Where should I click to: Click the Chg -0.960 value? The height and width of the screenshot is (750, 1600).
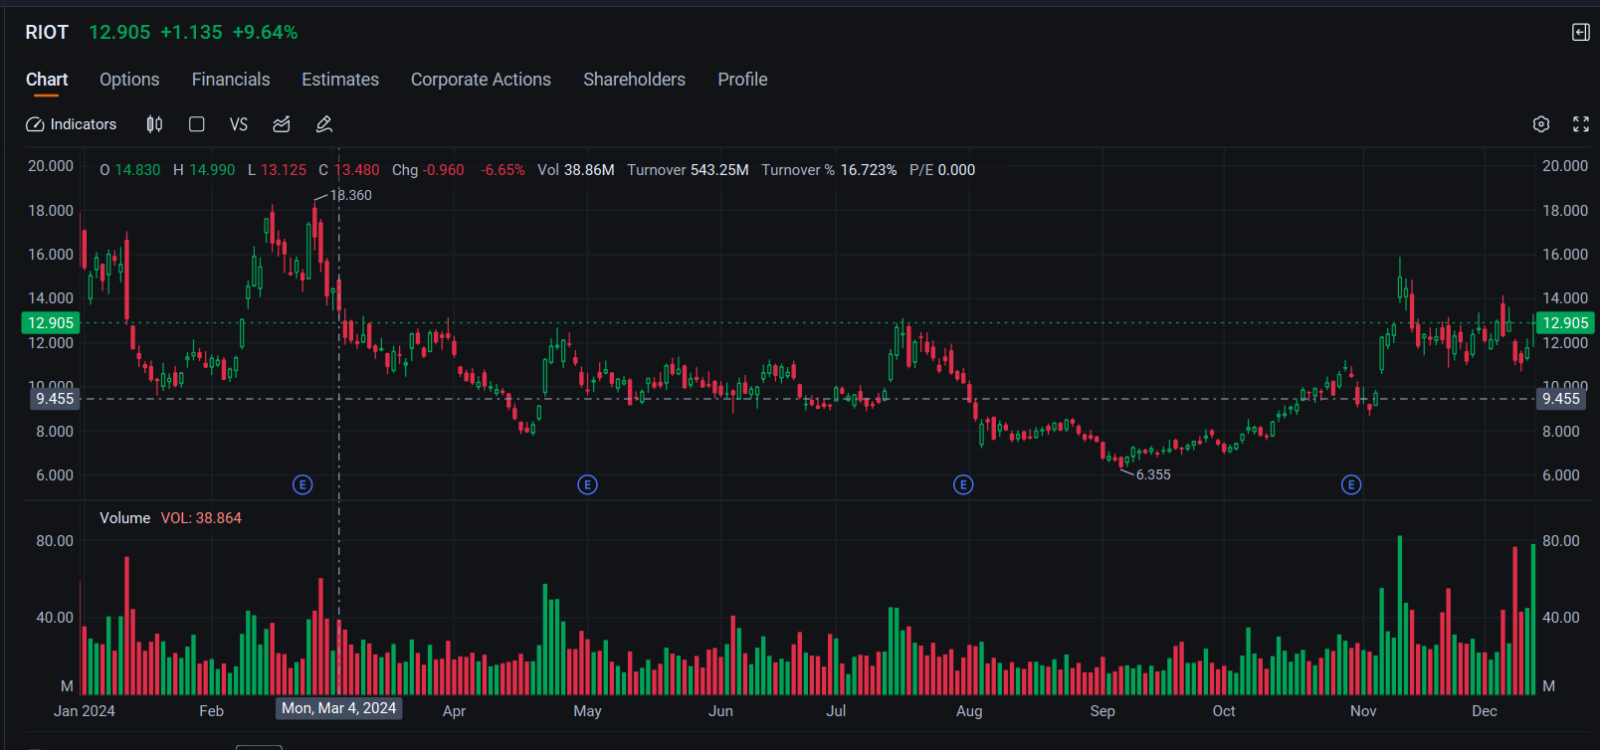click(x=428, y=170)
